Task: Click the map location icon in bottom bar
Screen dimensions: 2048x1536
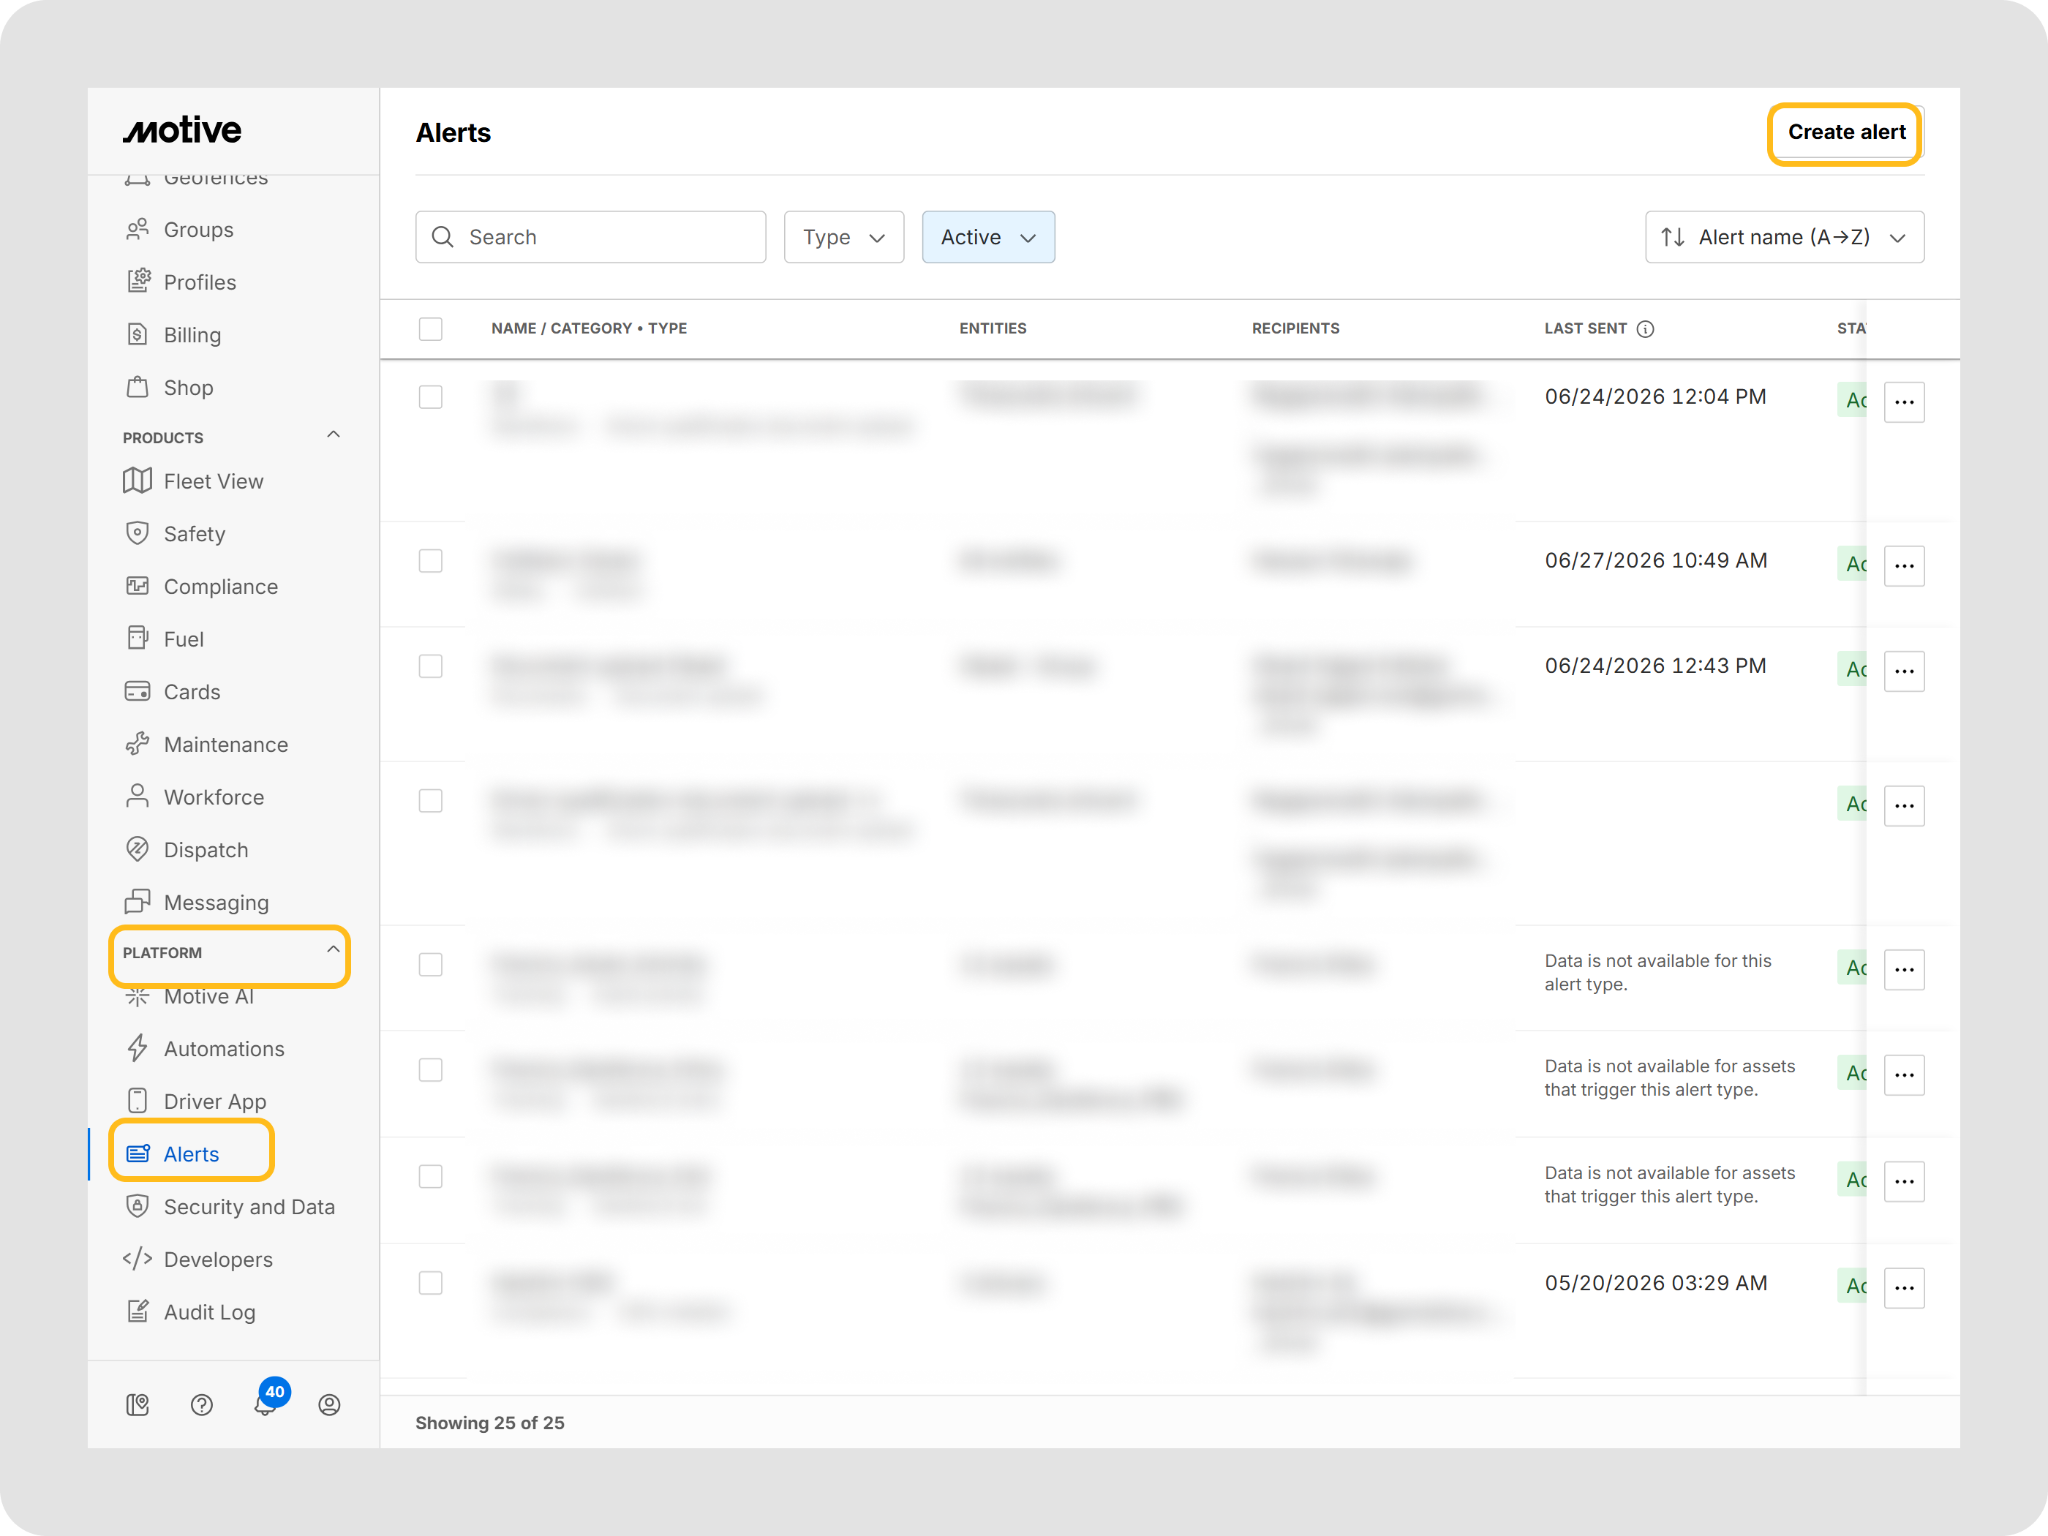Action: point(138,1405)
